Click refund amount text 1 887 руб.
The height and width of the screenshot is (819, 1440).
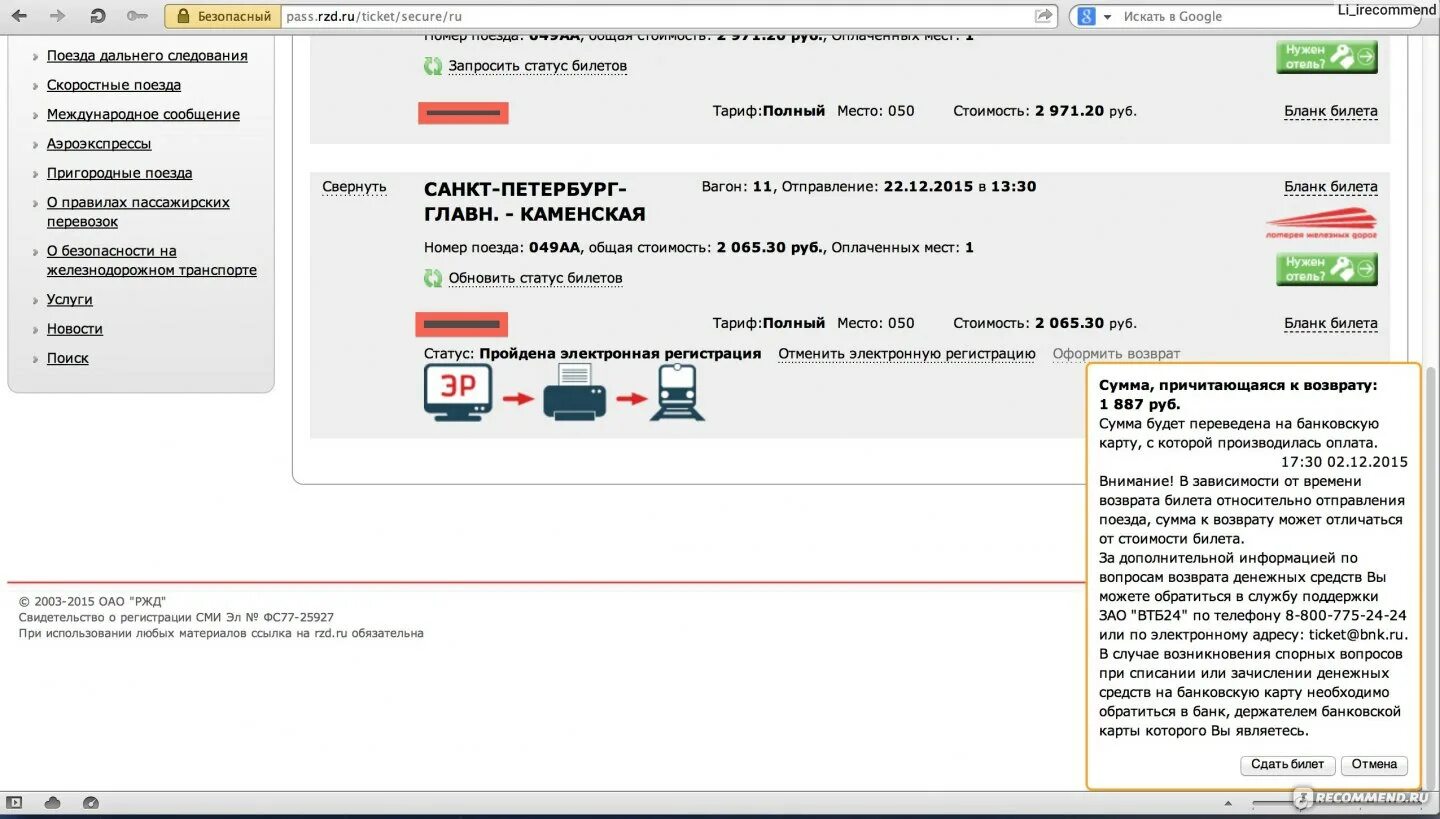(x=1140, y=404)
